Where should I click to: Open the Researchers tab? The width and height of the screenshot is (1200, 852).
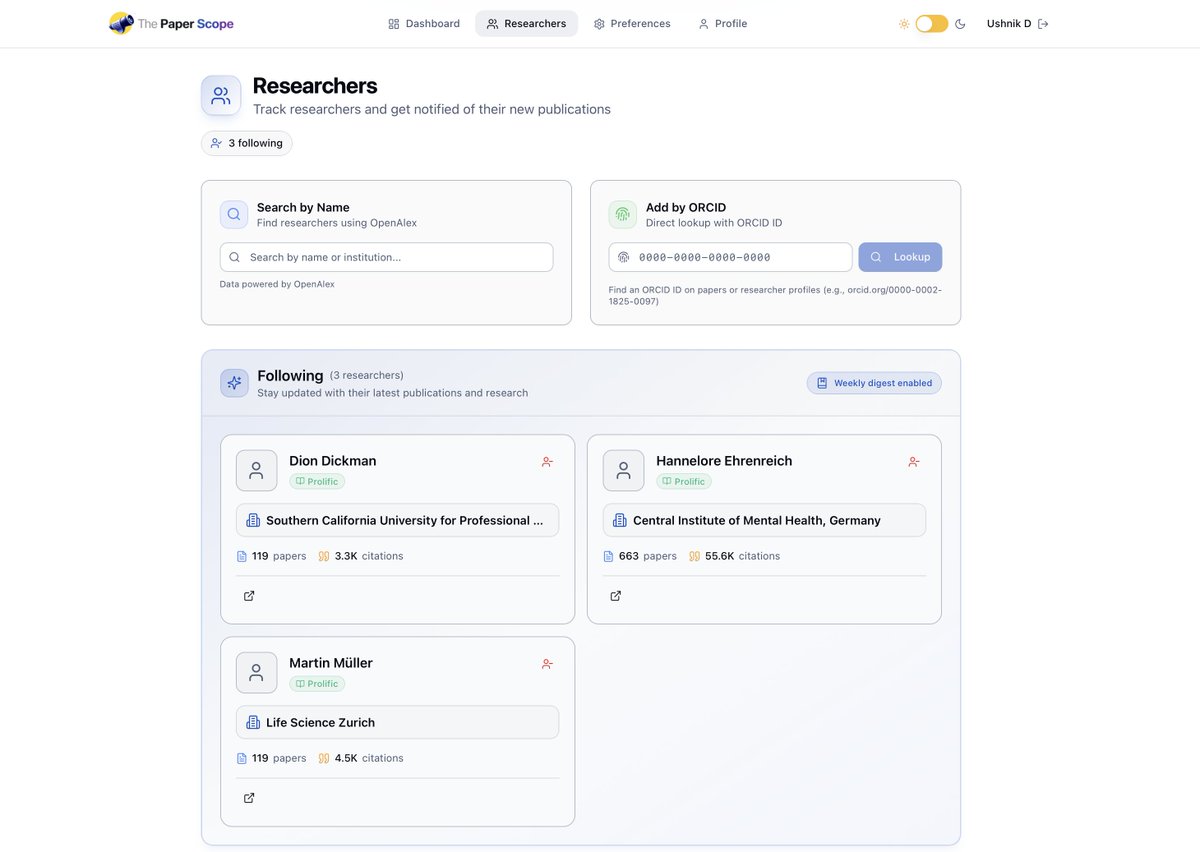pos(526,23)
